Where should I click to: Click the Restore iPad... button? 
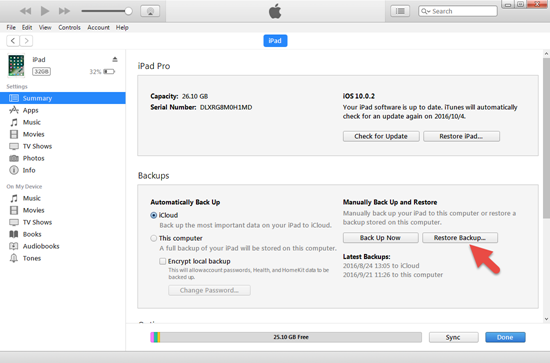[x=461, y=136]
